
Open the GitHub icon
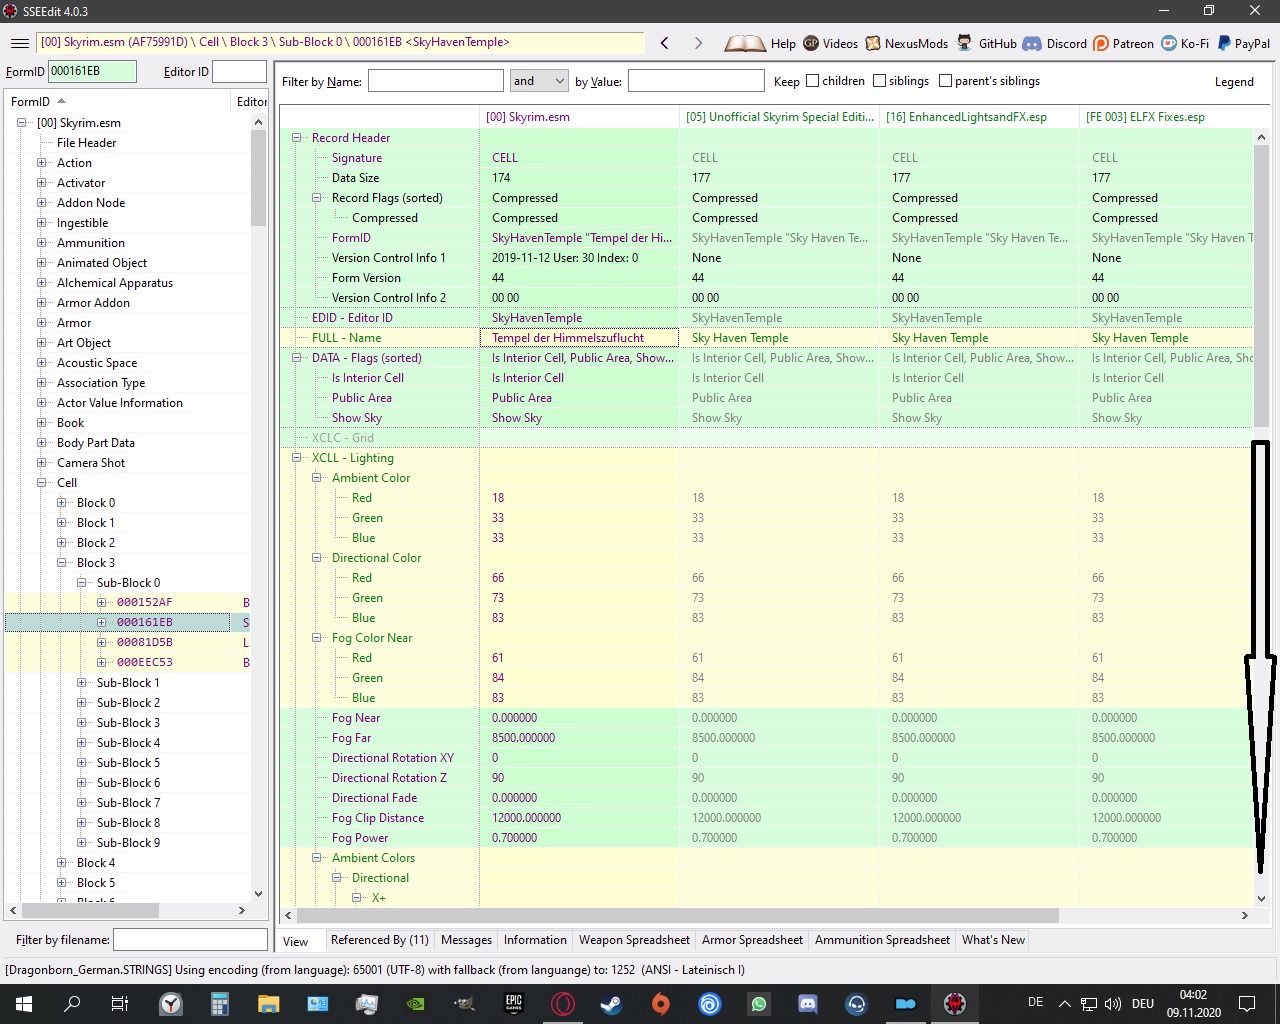tap(964, 43)
